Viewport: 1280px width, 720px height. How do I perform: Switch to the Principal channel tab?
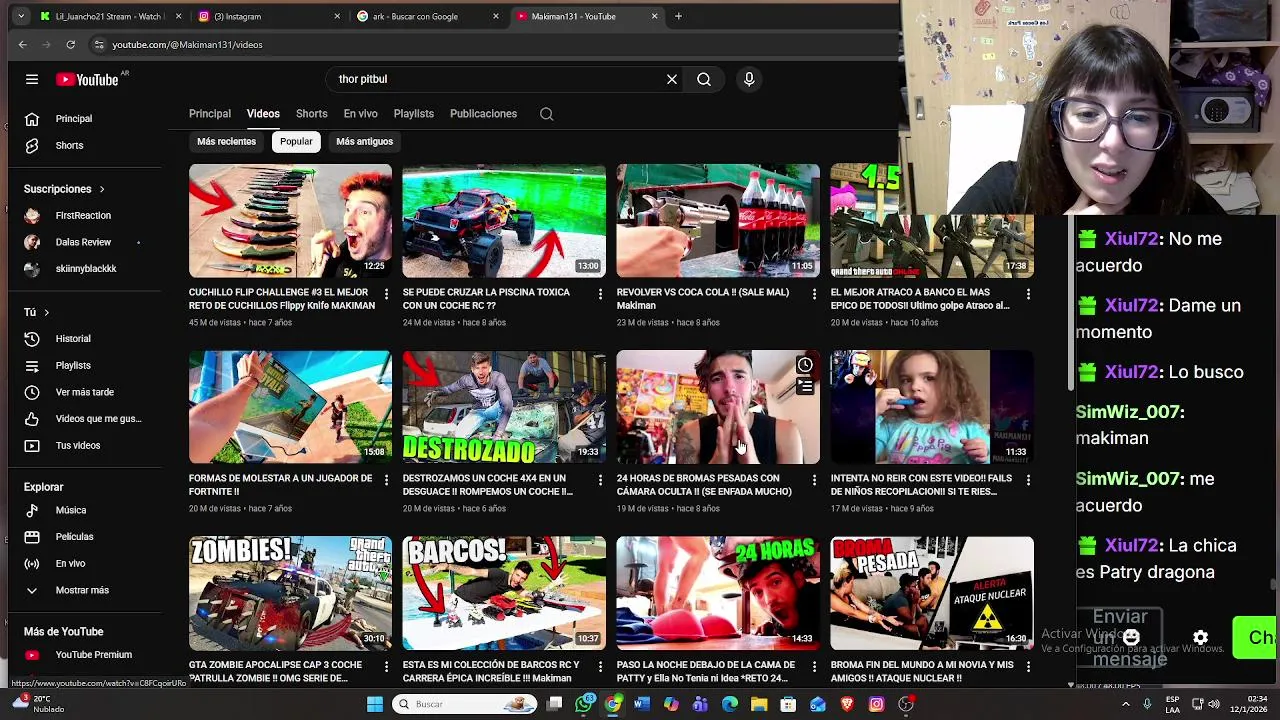tap(210, 114)
